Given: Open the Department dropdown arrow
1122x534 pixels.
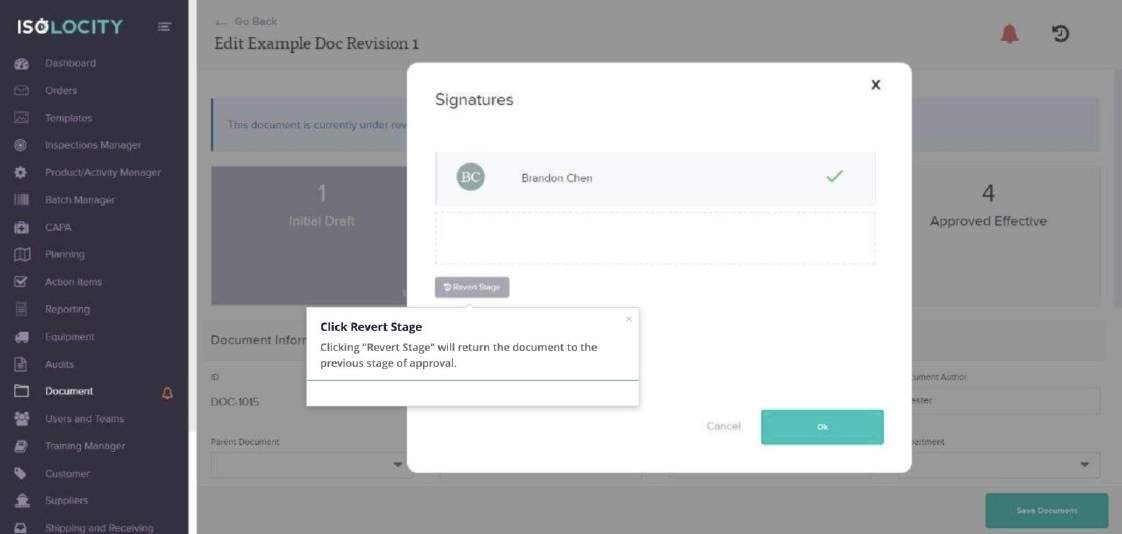Looking at the screenshot, I should point(1085,465).
